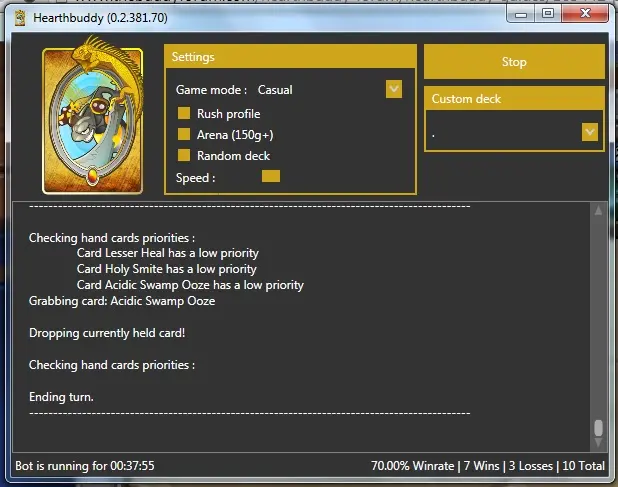
Task: Click the log scrollbar down arrow
Action: tap(598, 442)
